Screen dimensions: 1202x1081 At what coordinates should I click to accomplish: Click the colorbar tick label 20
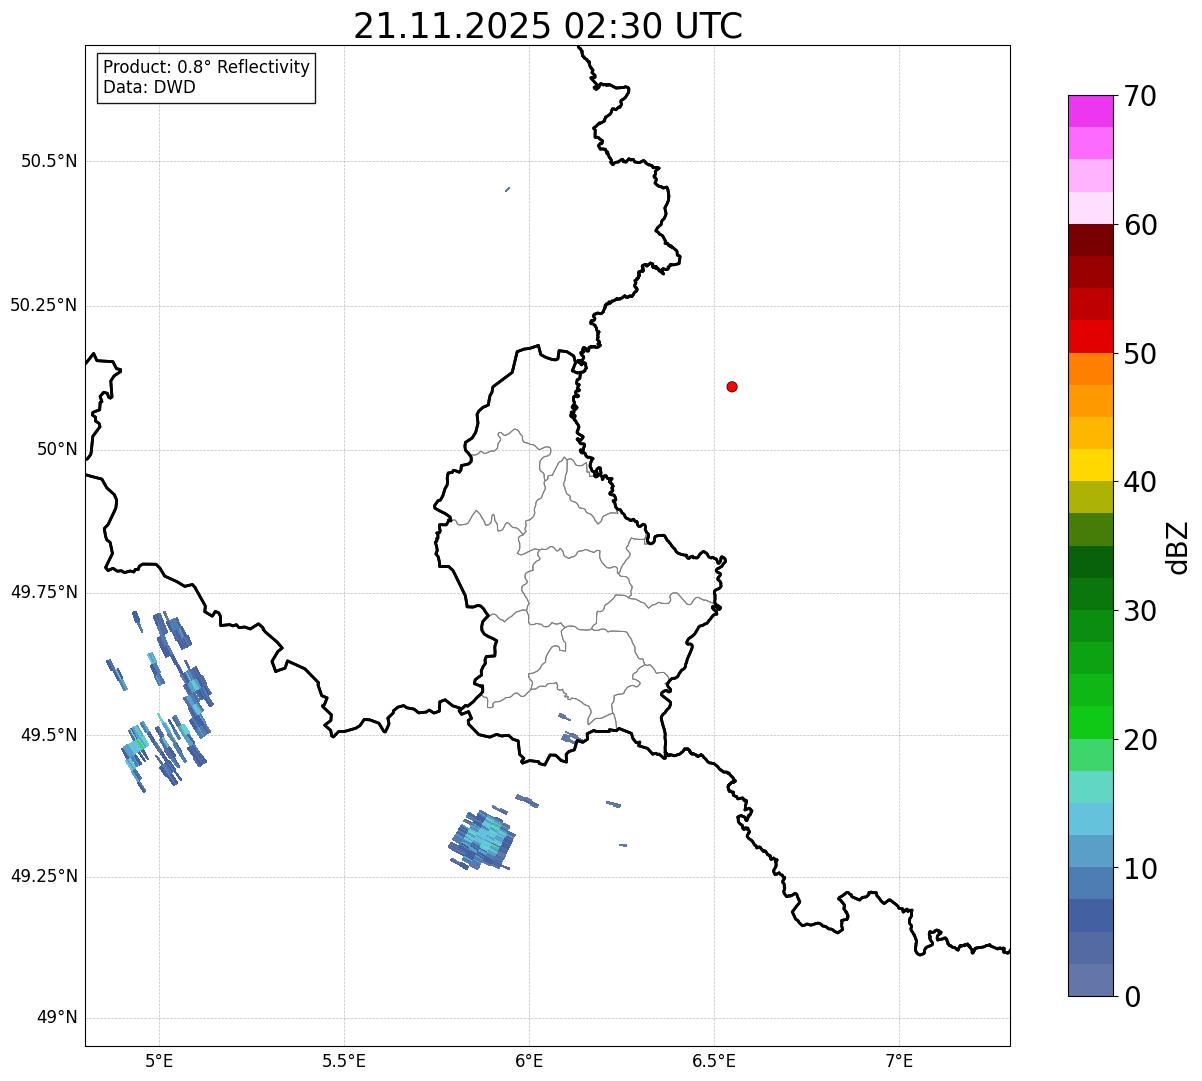tap(1140, 740)
